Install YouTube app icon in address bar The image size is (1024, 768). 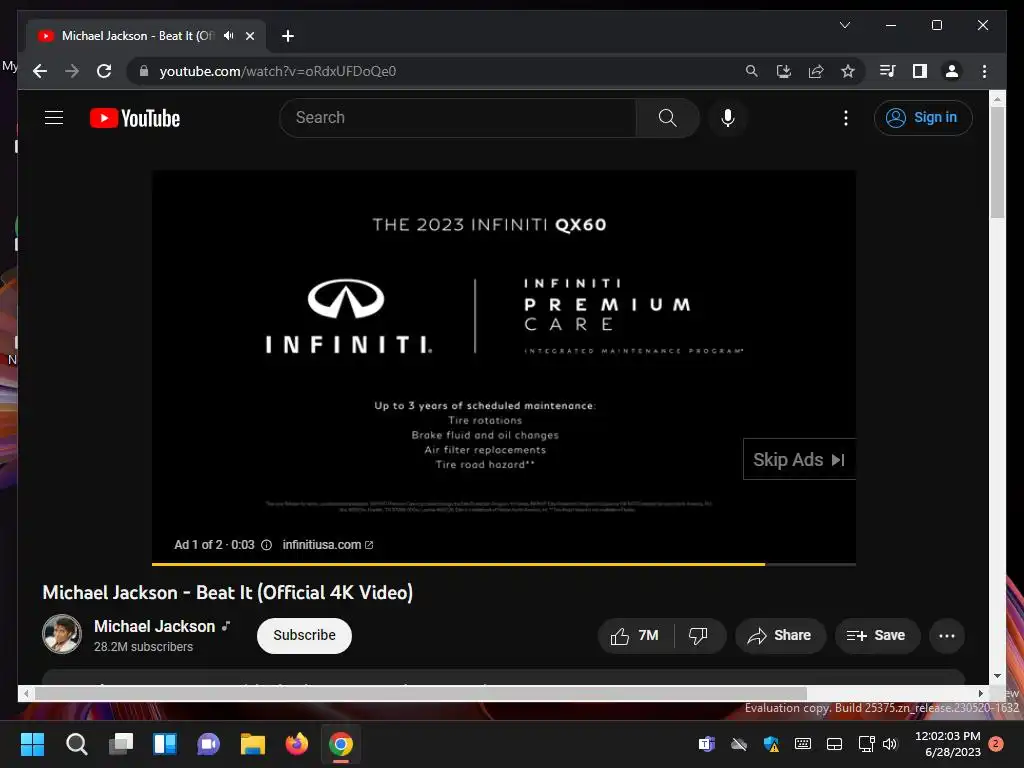(784, 71)
